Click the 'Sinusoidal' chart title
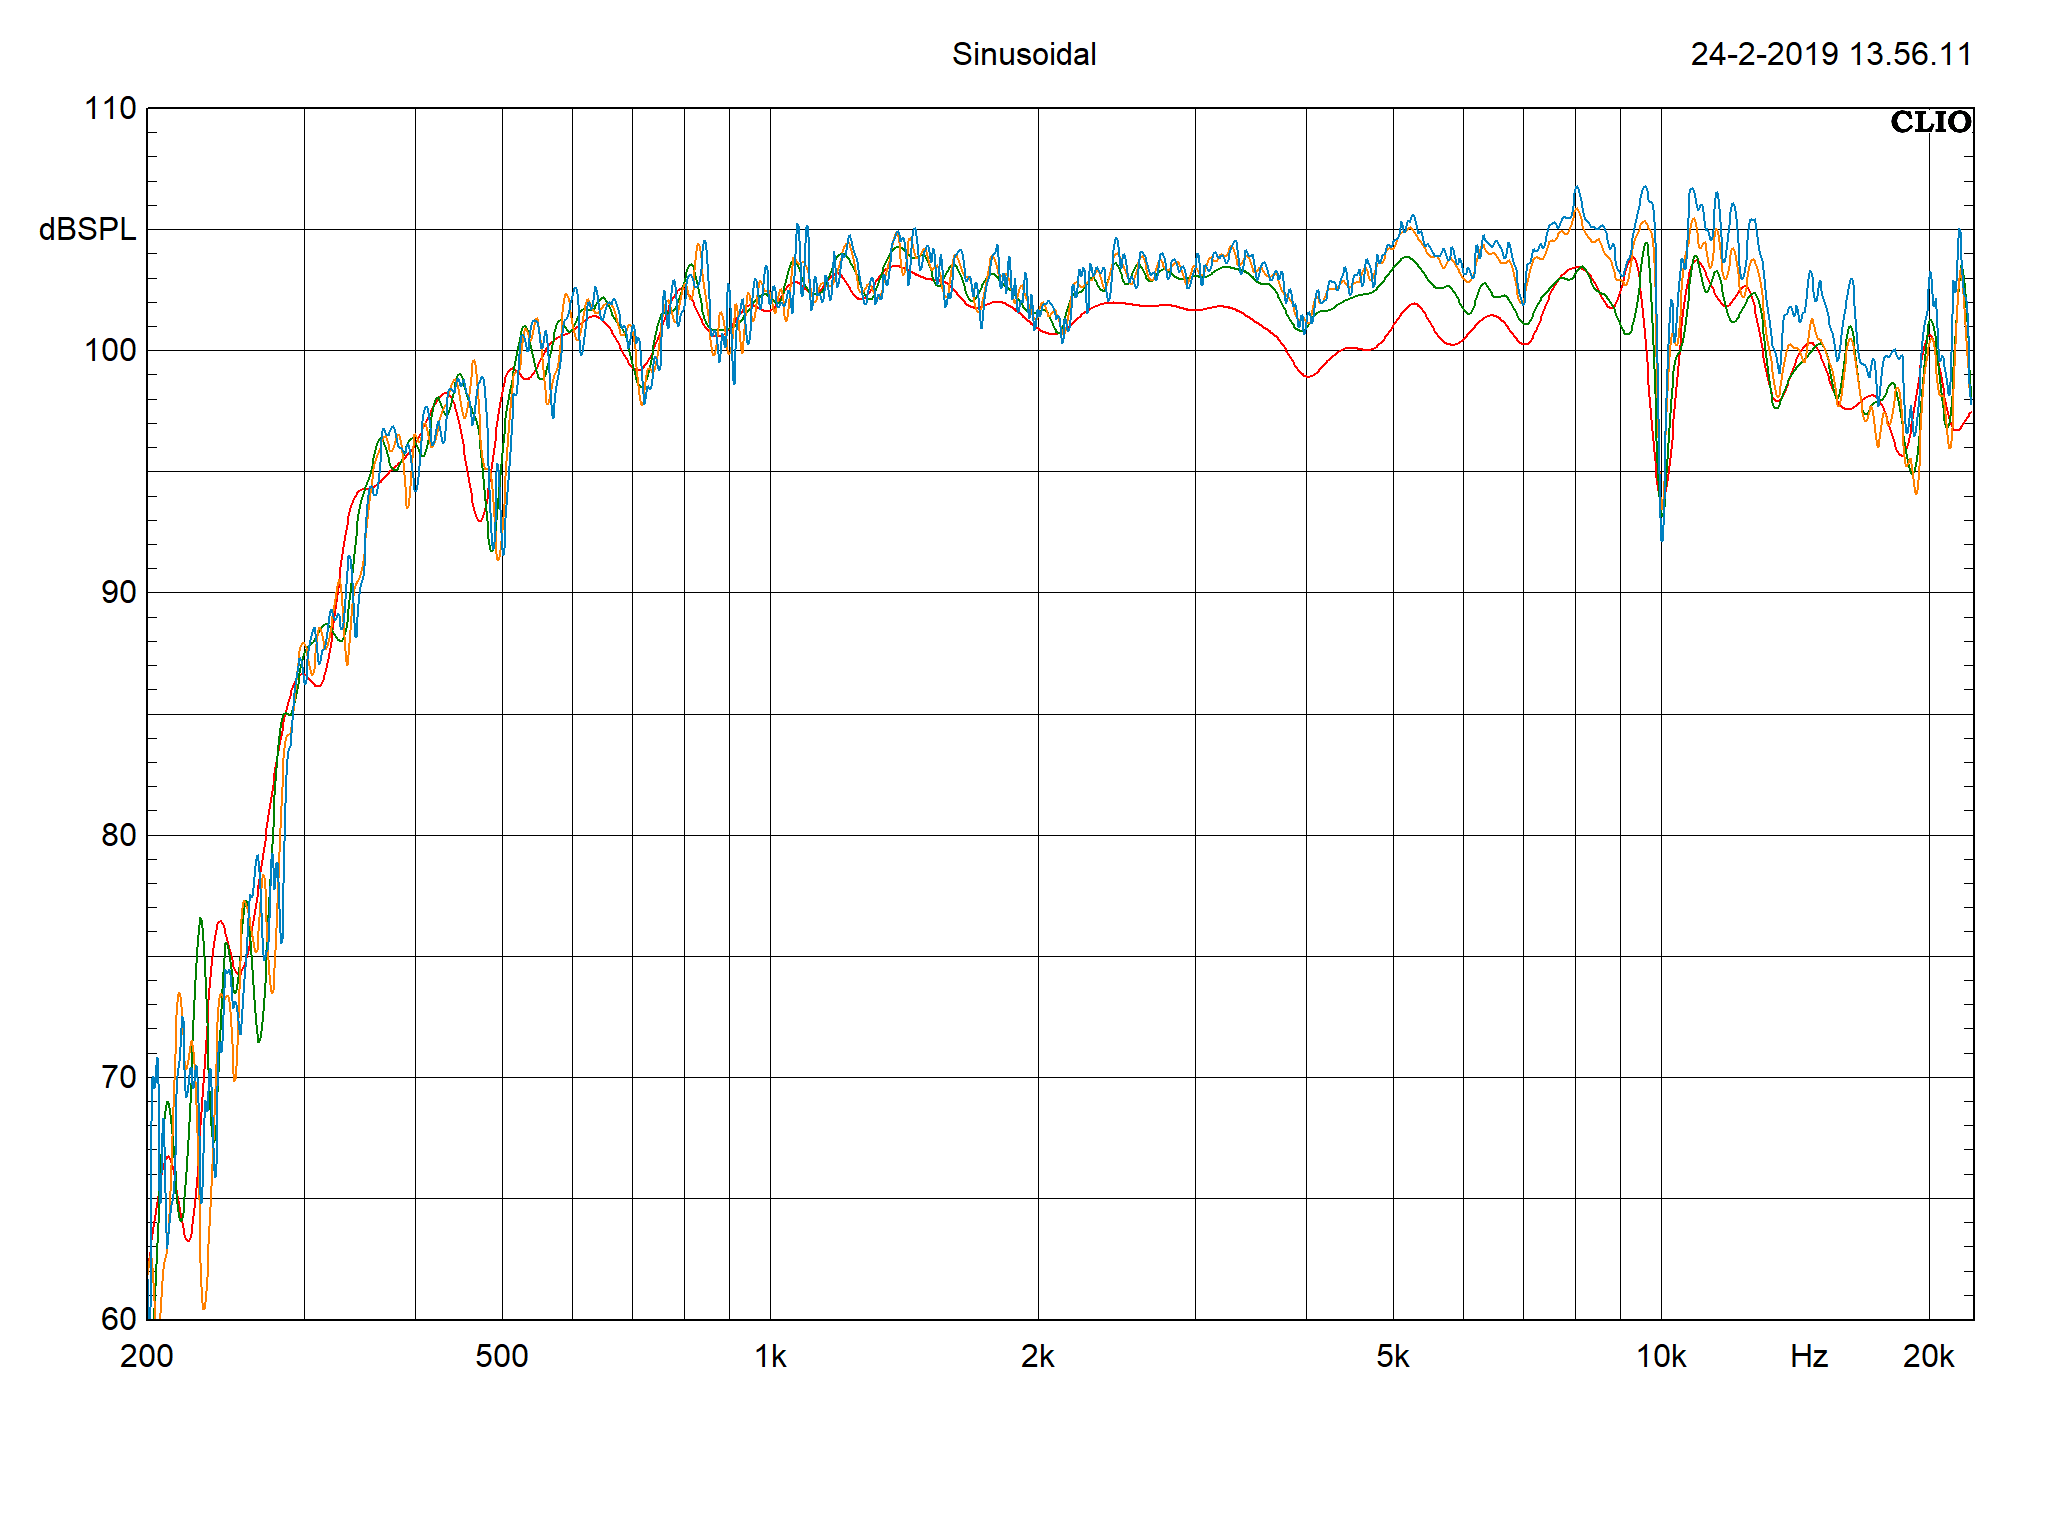 [x=1024, y=54]
